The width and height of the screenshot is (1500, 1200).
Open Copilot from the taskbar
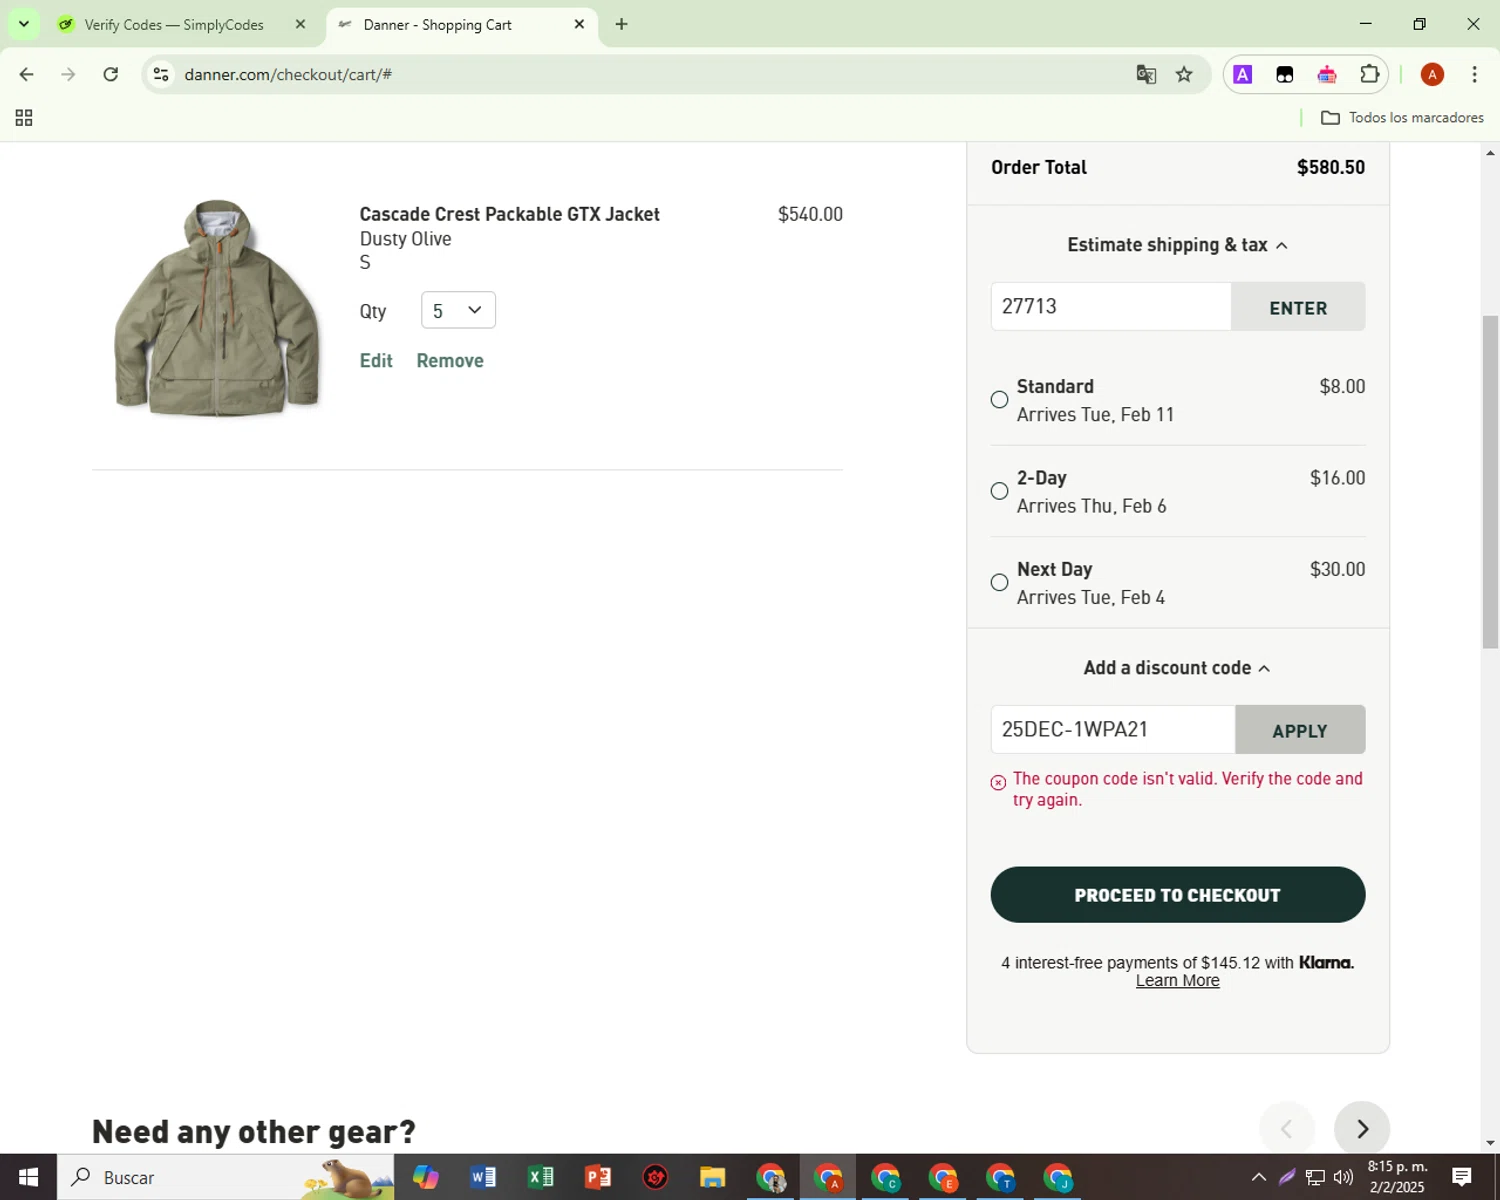click(x=426, y=1177)
